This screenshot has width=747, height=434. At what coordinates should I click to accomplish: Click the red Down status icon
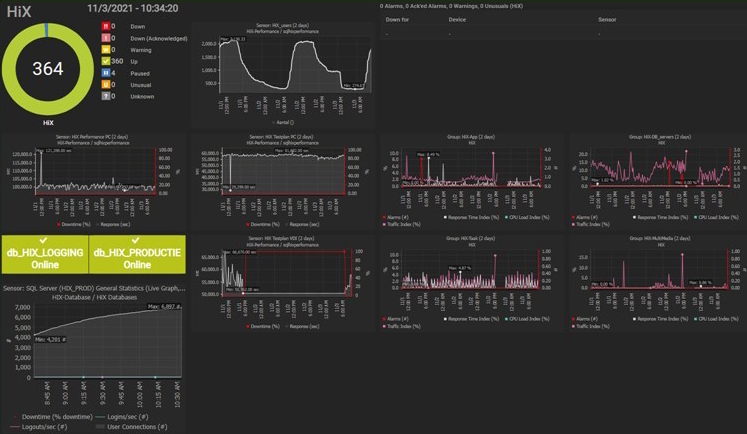(106, 26)
